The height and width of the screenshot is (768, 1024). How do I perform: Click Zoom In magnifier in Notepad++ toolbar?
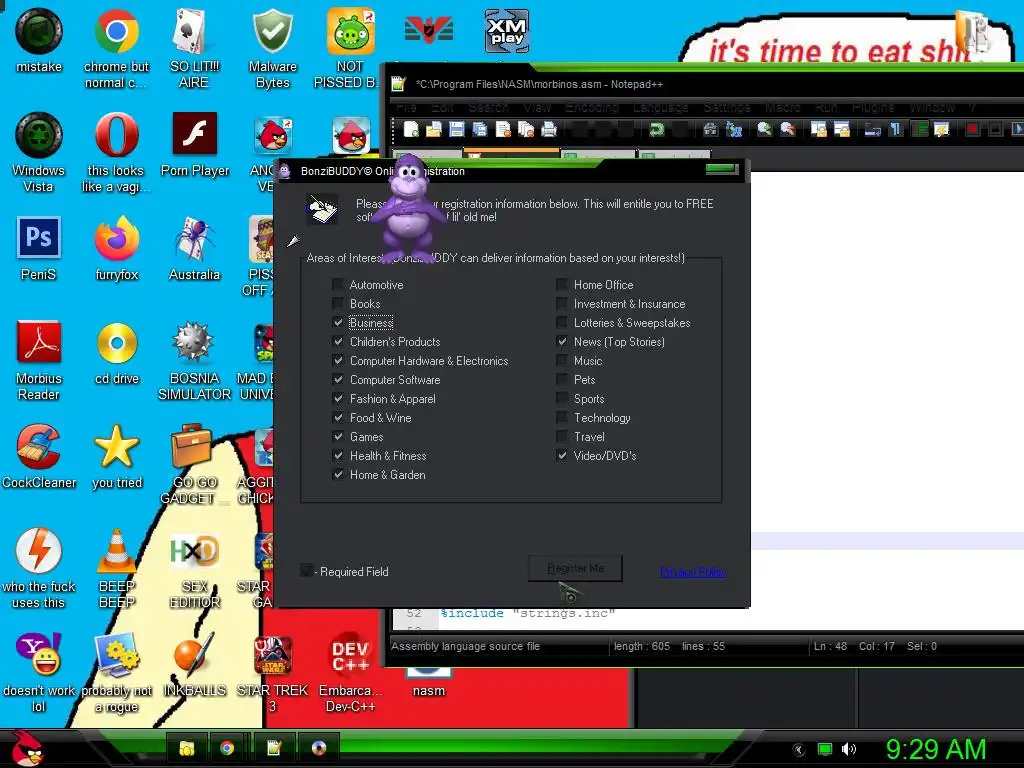click(764, 130)
